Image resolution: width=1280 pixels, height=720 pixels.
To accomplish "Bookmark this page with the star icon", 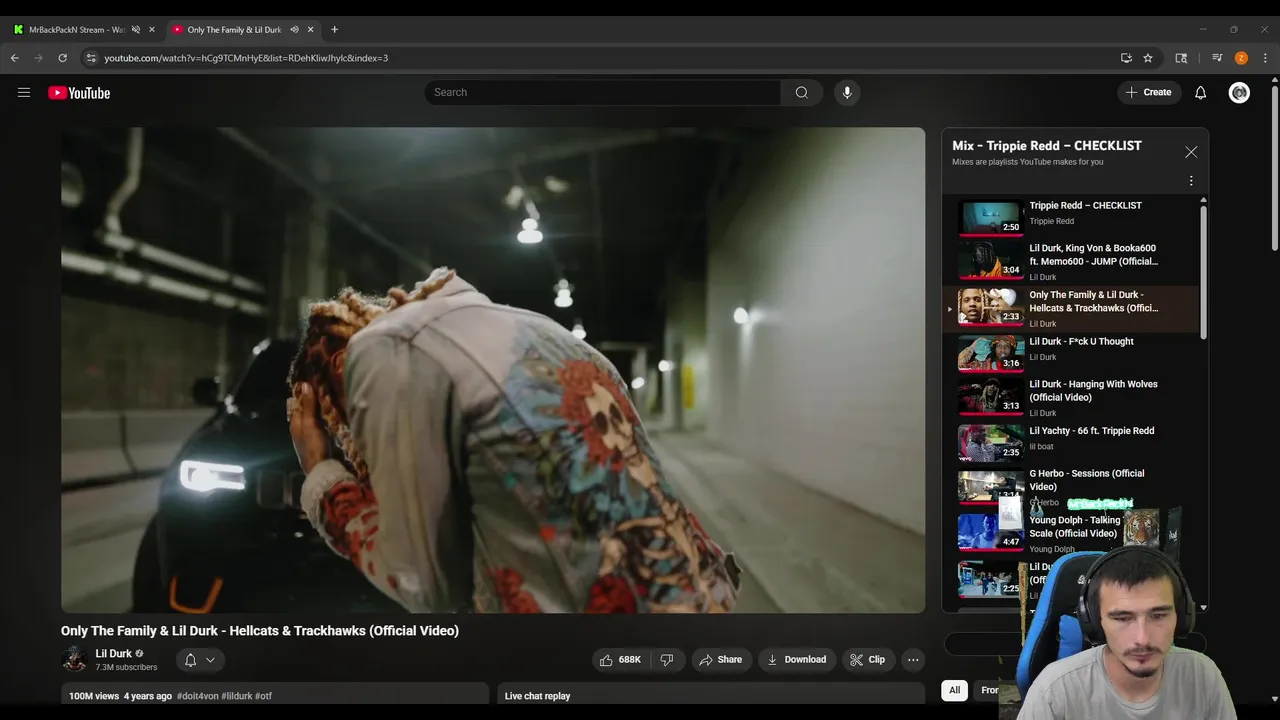I will (x=1148, y=58).
